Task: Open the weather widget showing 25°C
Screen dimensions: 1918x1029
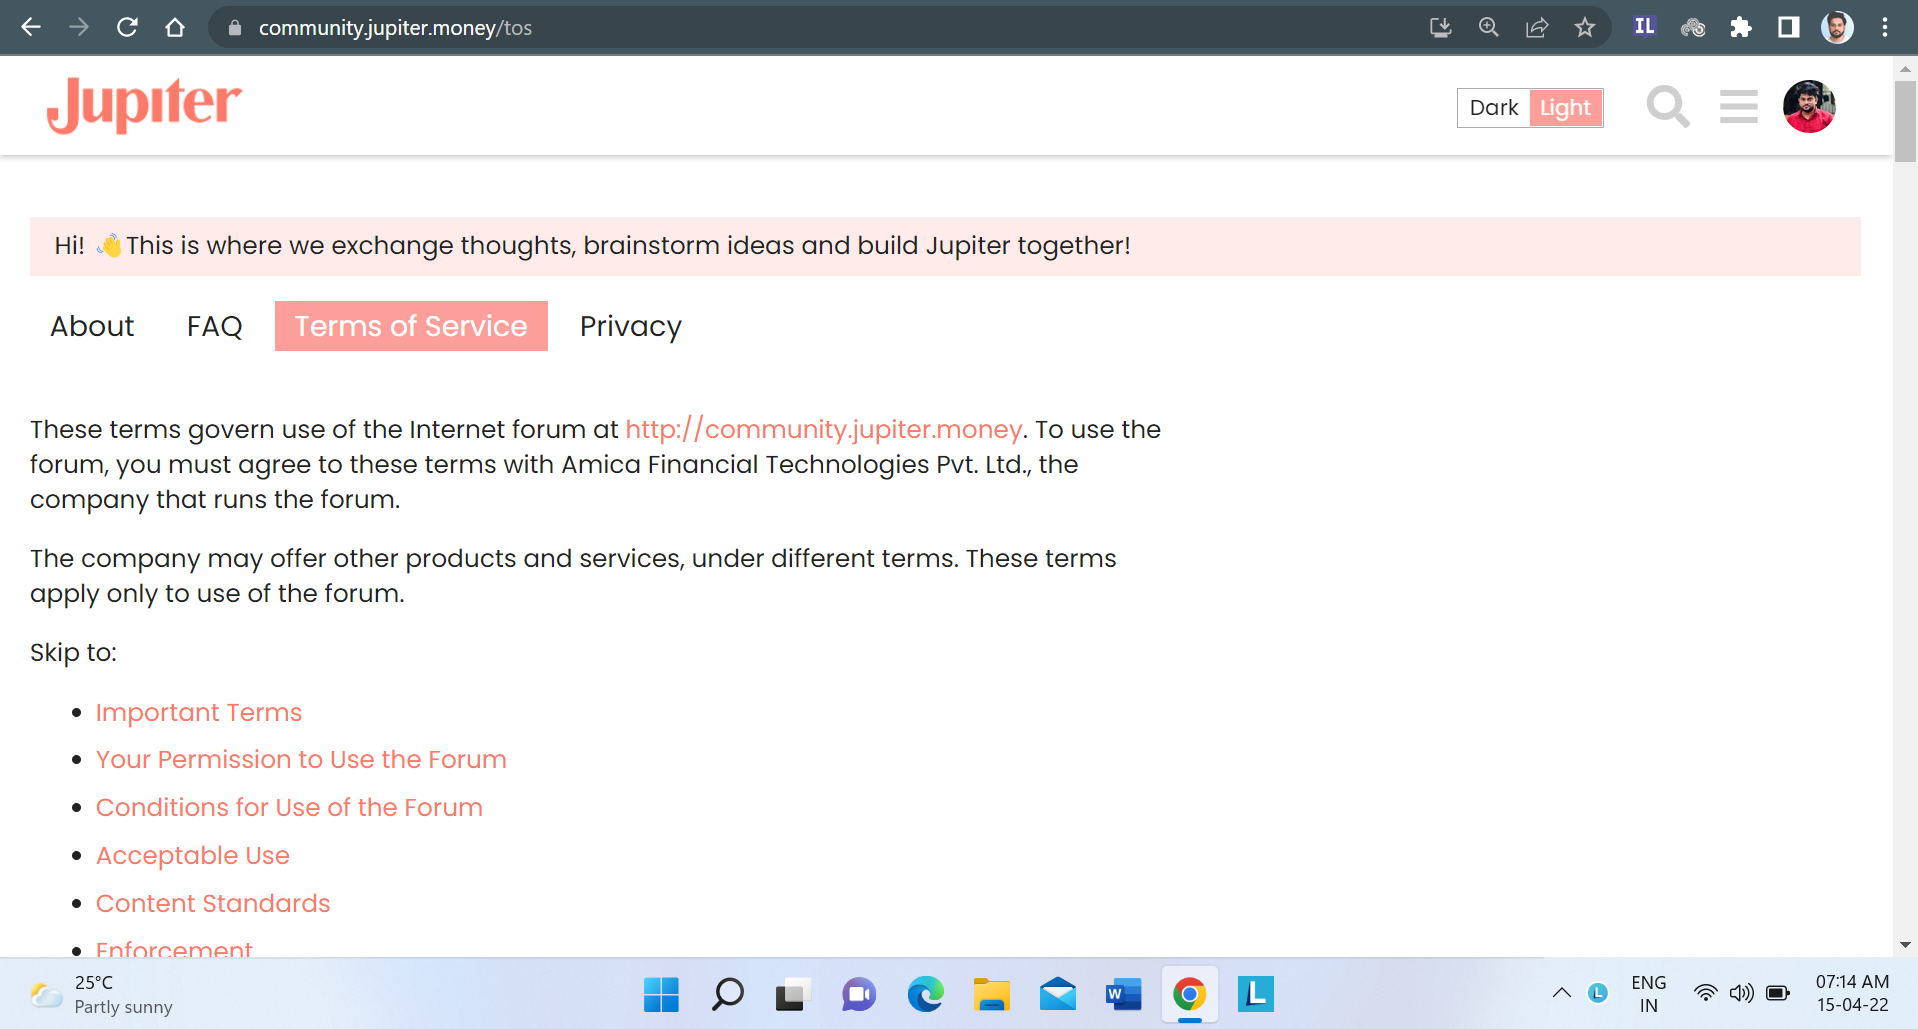Action: 101,994
